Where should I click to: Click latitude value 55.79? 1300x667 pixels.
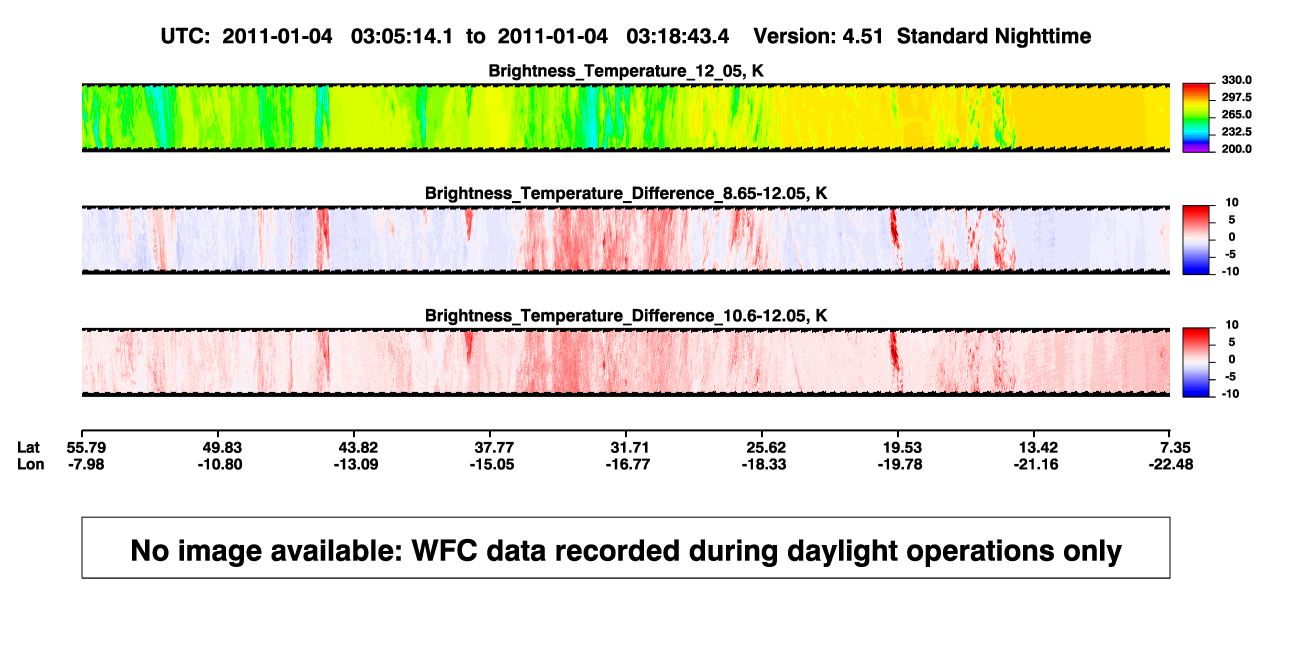tap(85, 447)
